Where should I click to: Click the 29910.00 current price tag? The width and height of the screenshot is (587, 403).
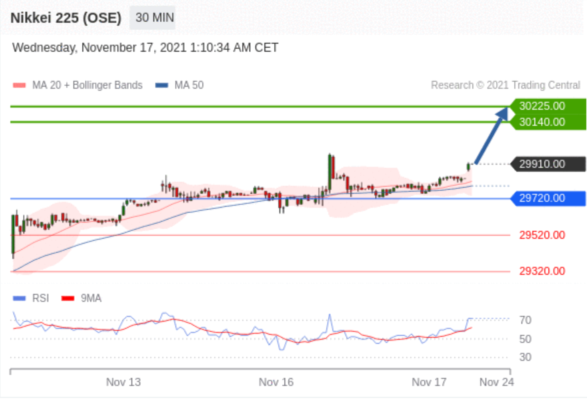548,164
